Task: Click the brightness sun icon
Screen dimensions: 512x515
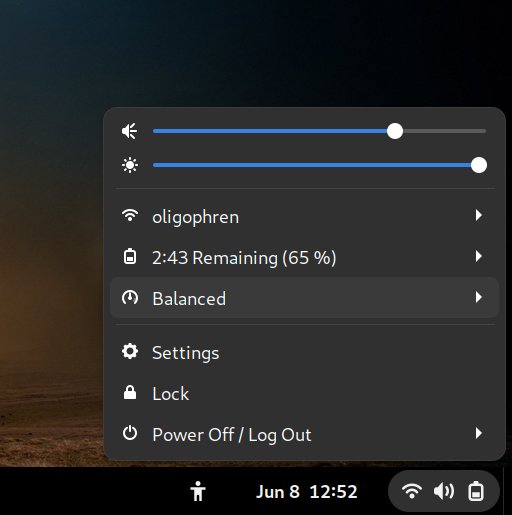Action: (130, 165)
